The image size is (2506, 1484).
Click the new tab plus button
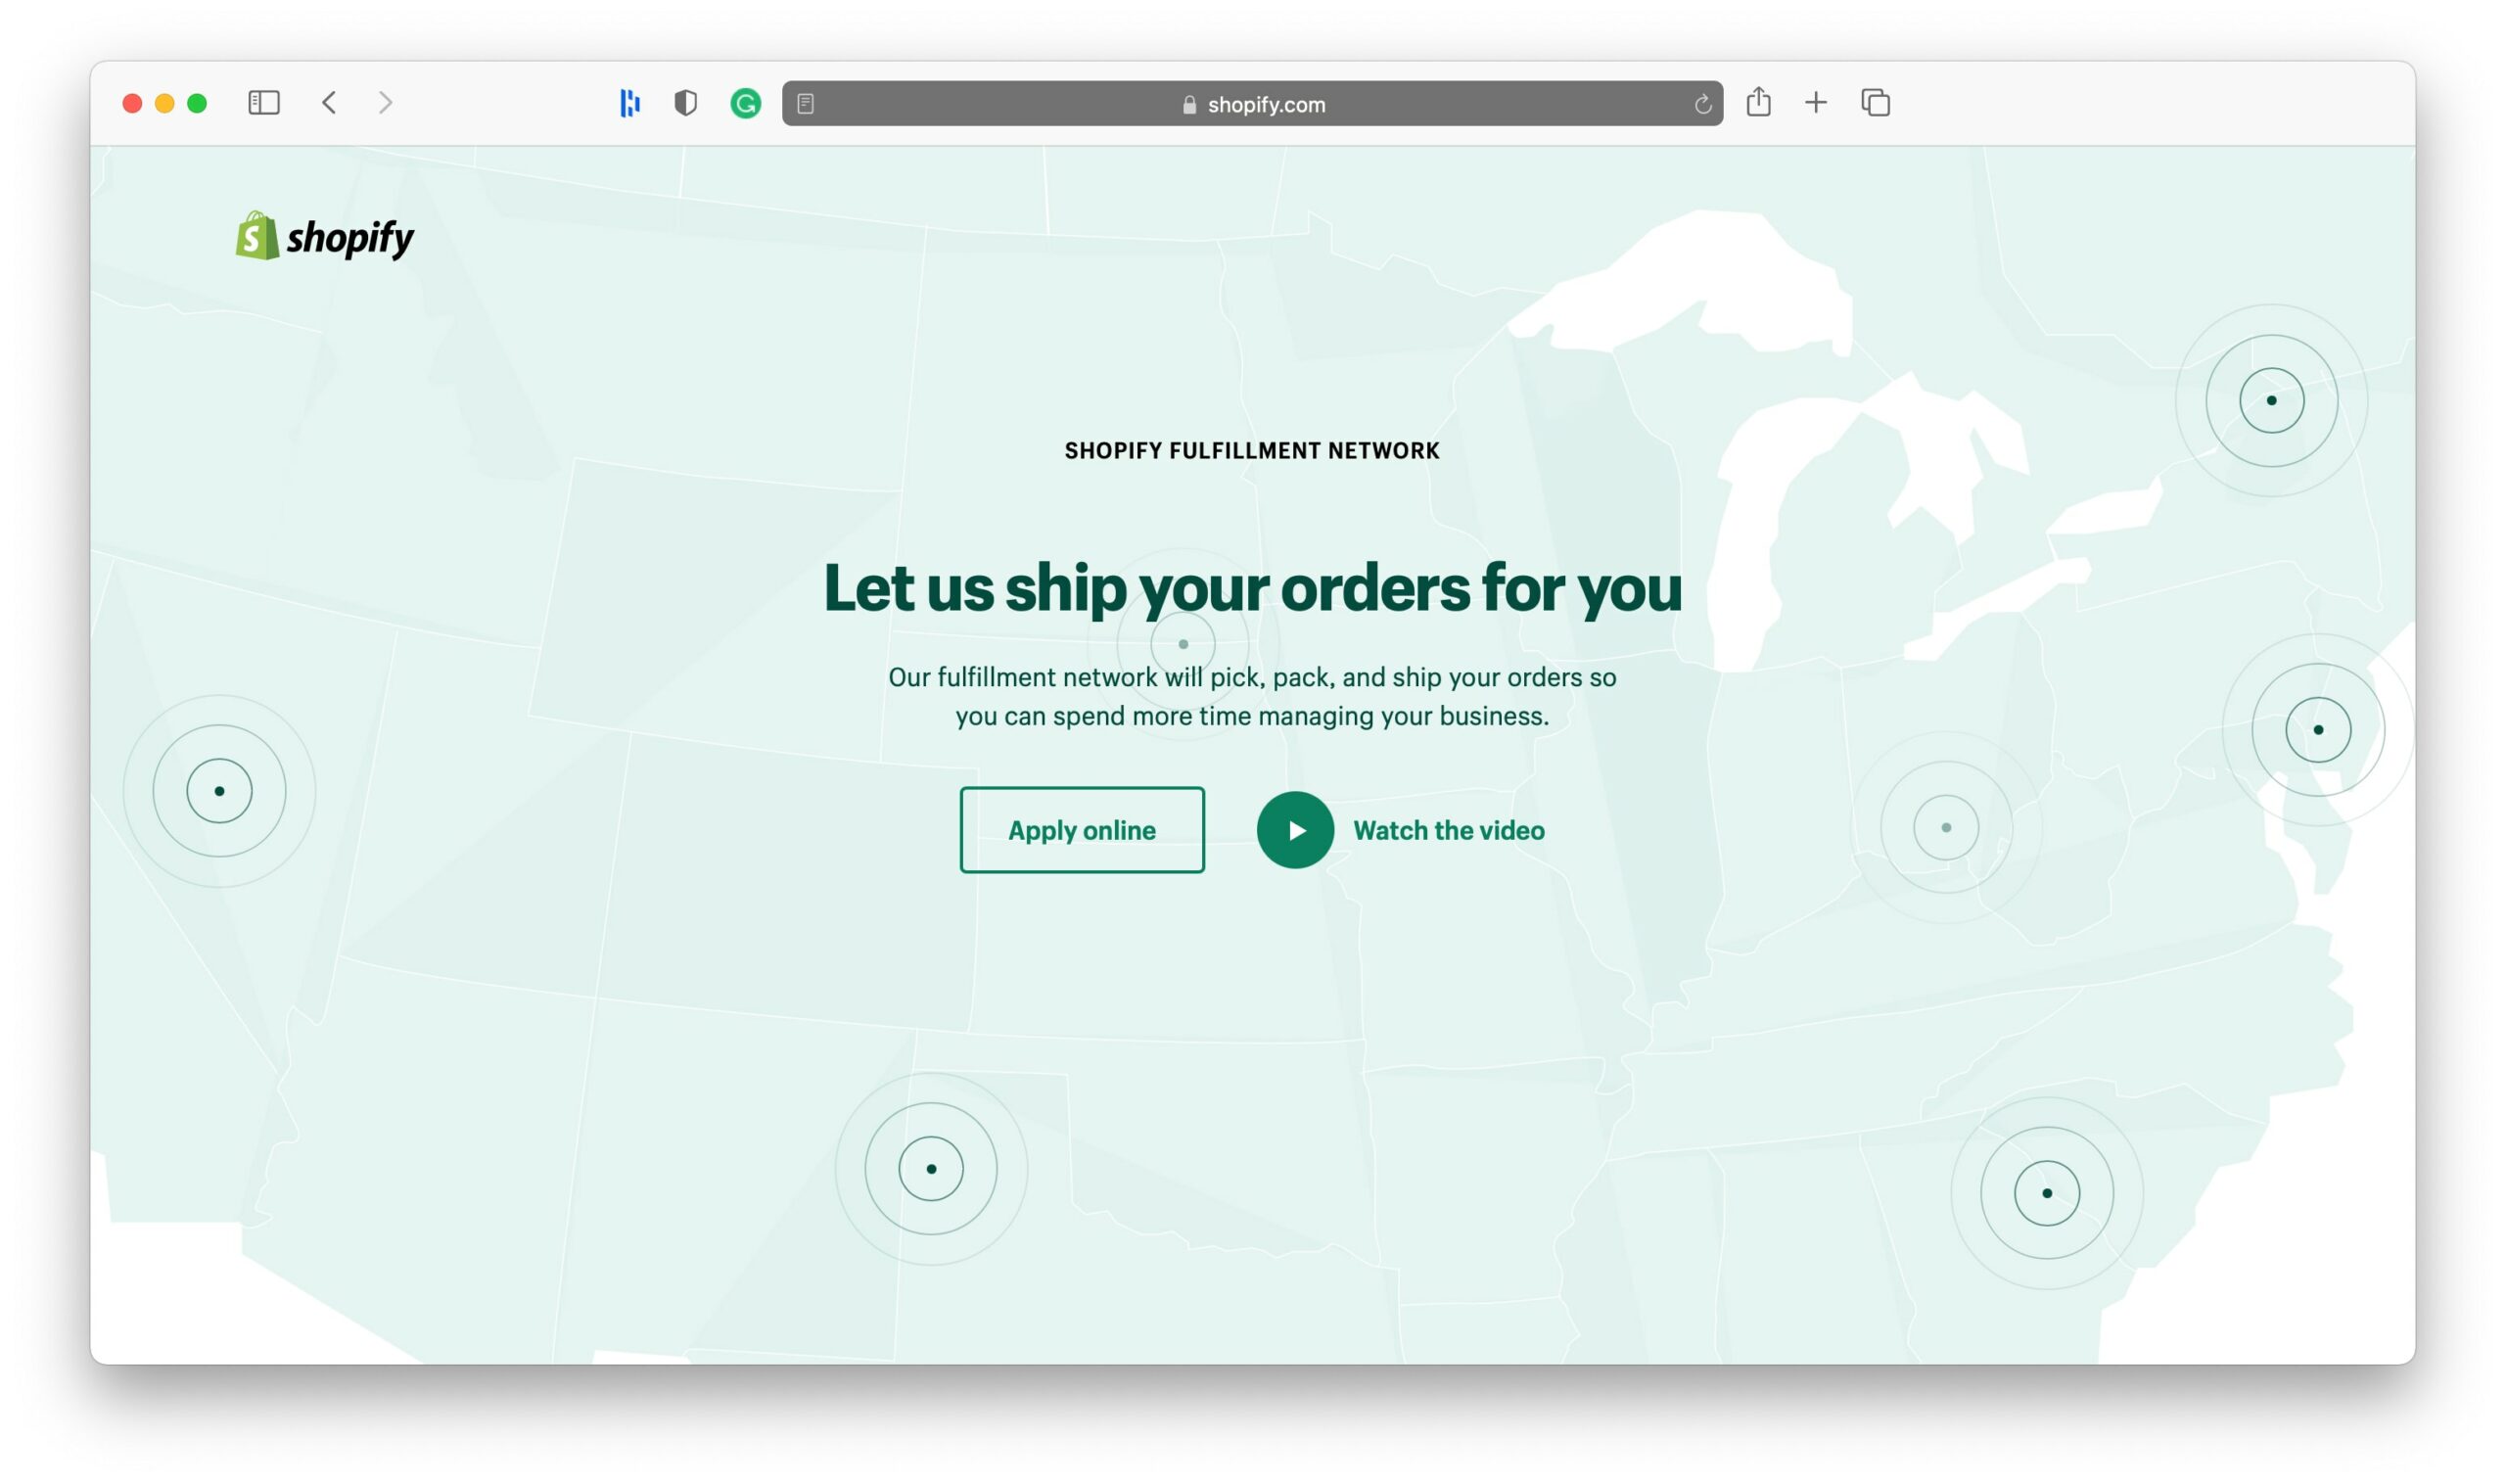point(1817,101)
